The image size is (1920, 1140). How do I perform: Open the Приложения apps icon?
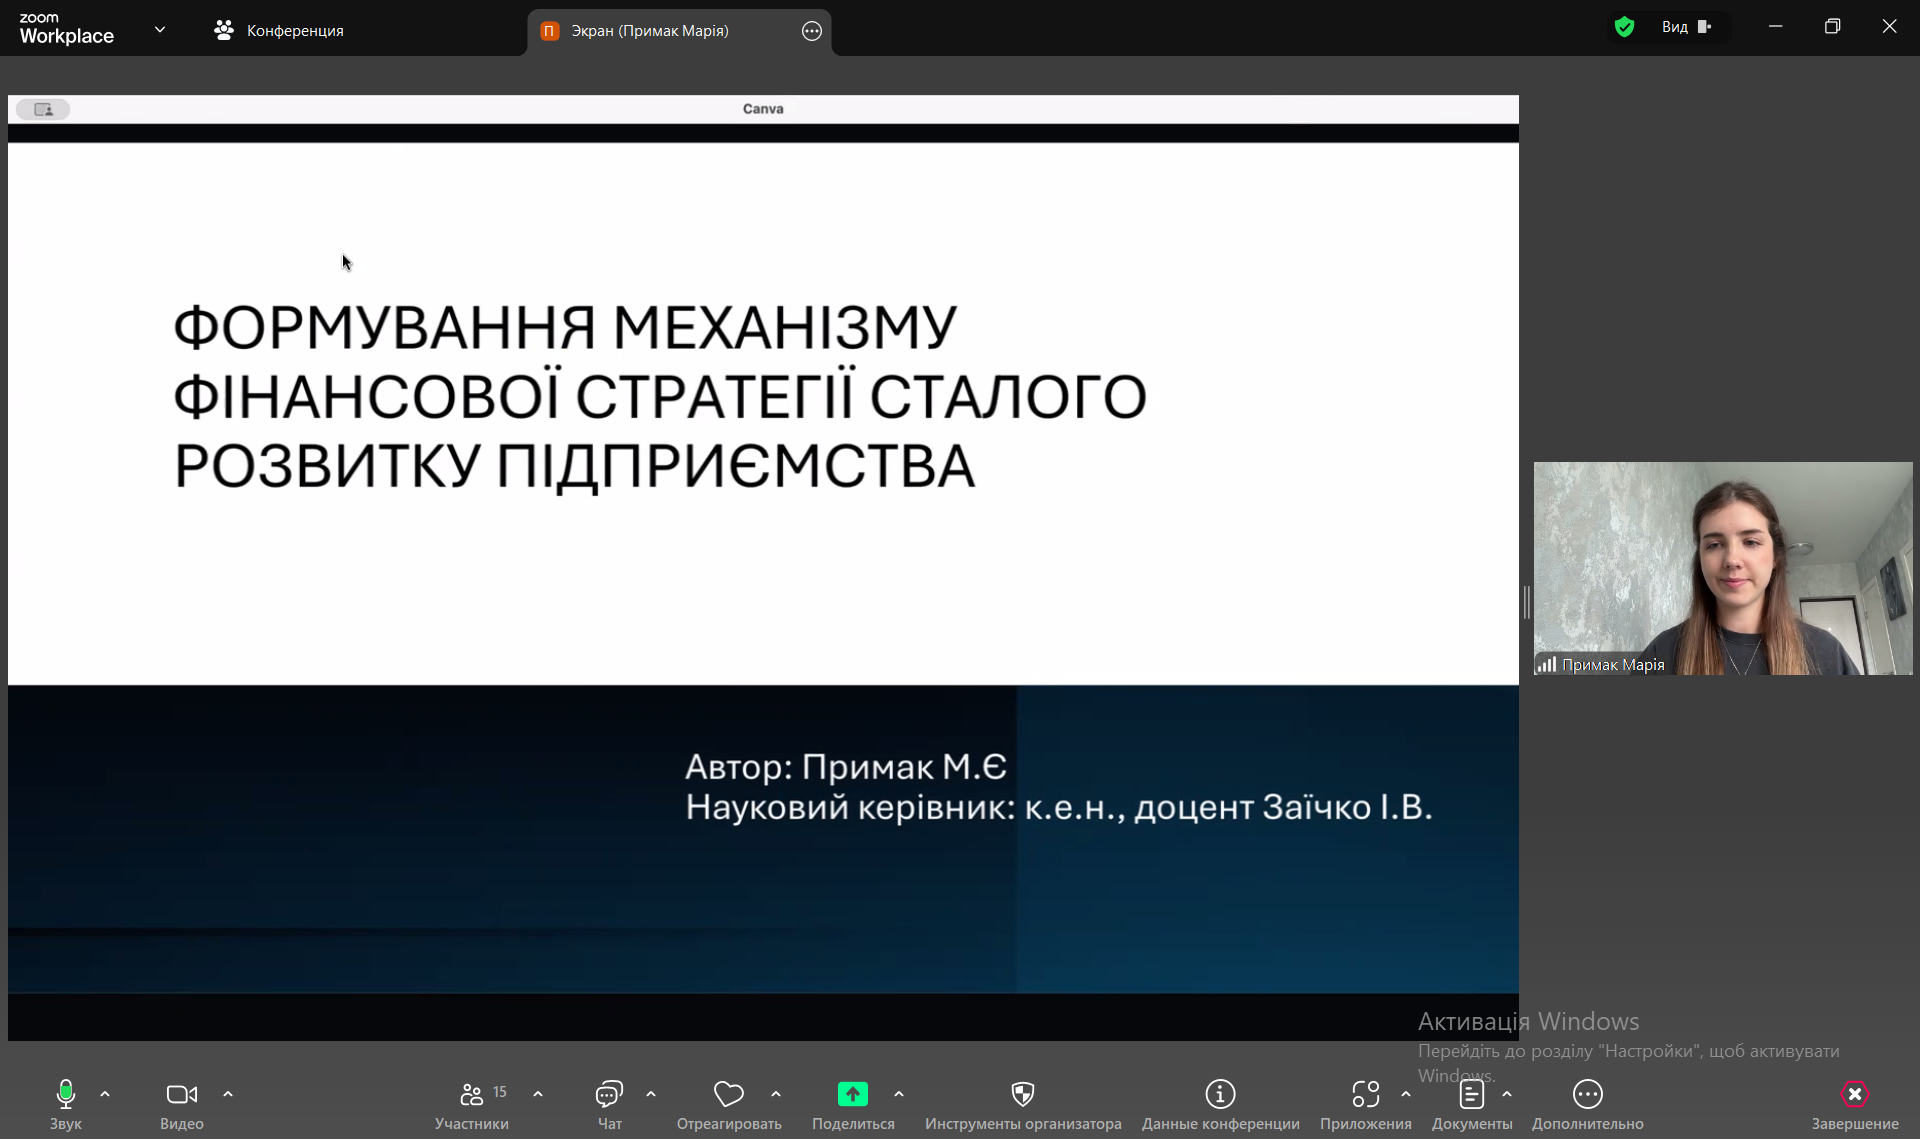[1365, 1095]
